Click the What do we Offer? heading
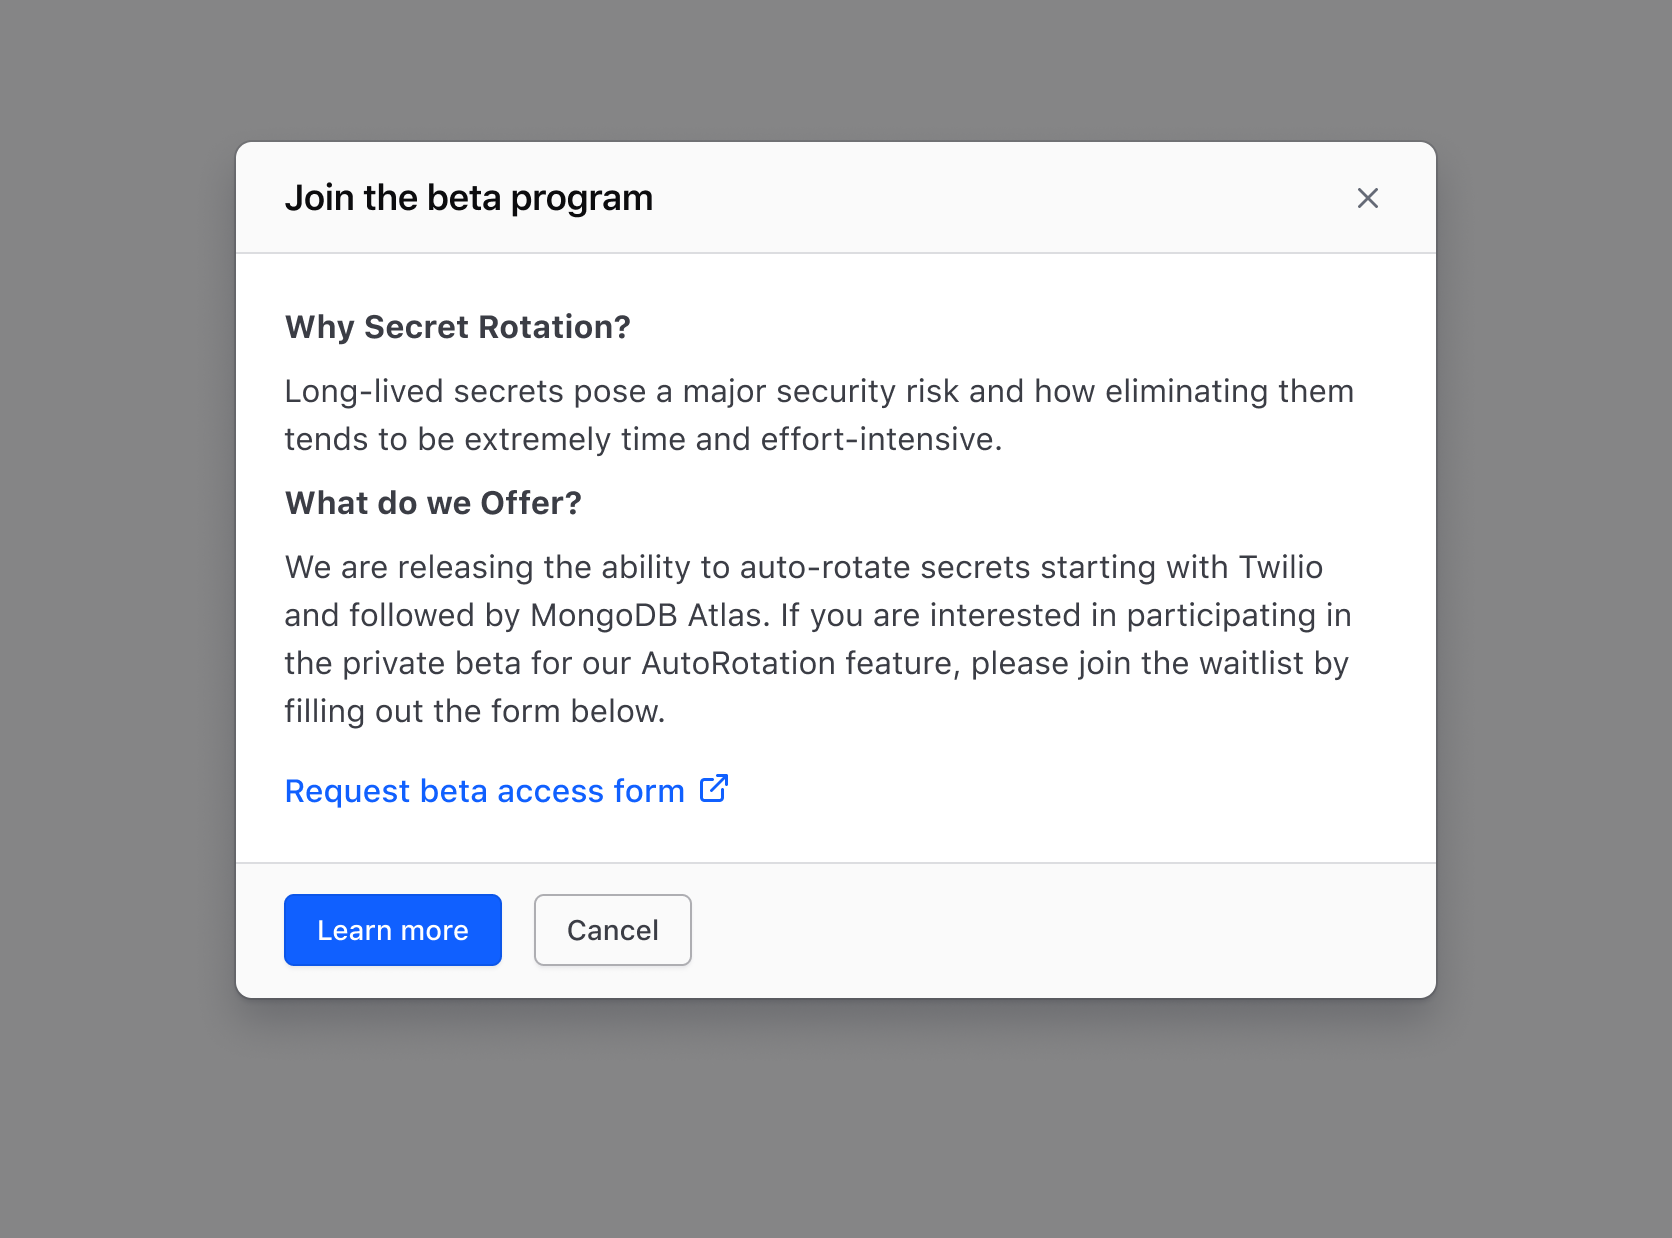This screenshot has width=1672, height=1238. 432,503
